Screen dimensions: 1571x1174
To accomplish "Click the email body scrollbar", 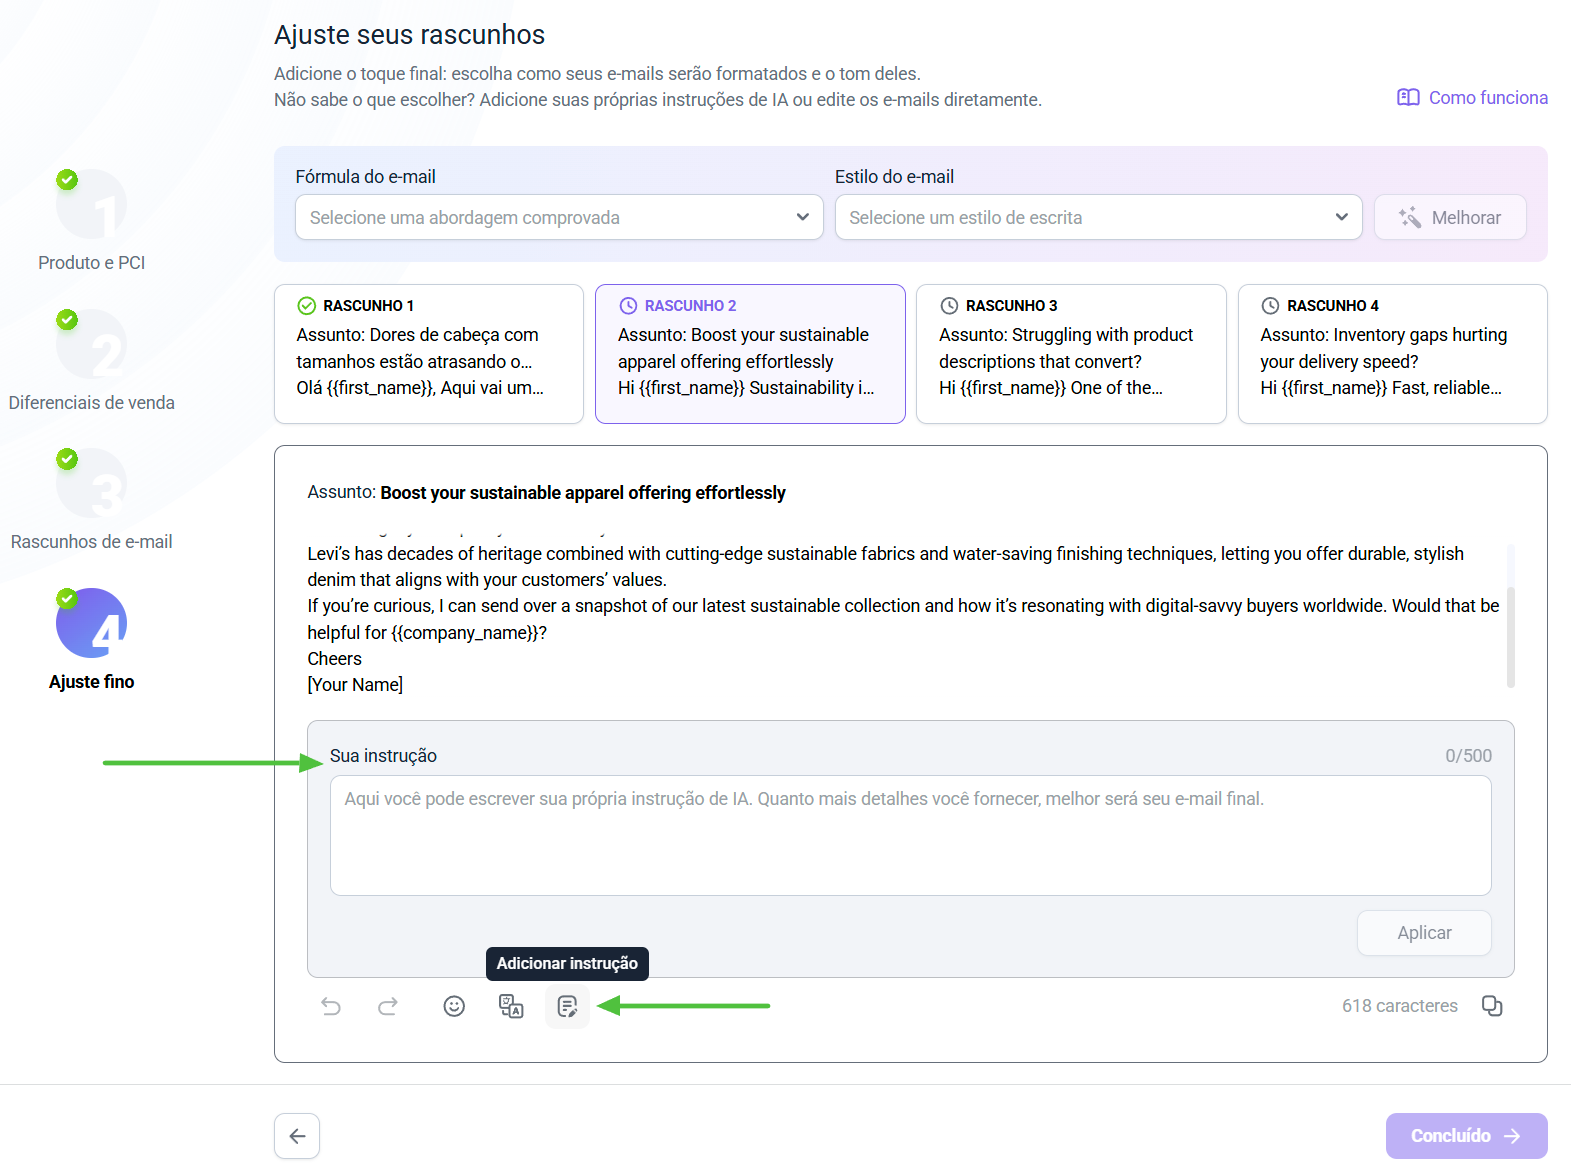I will pyautogui.click(x=1511, y=637).
